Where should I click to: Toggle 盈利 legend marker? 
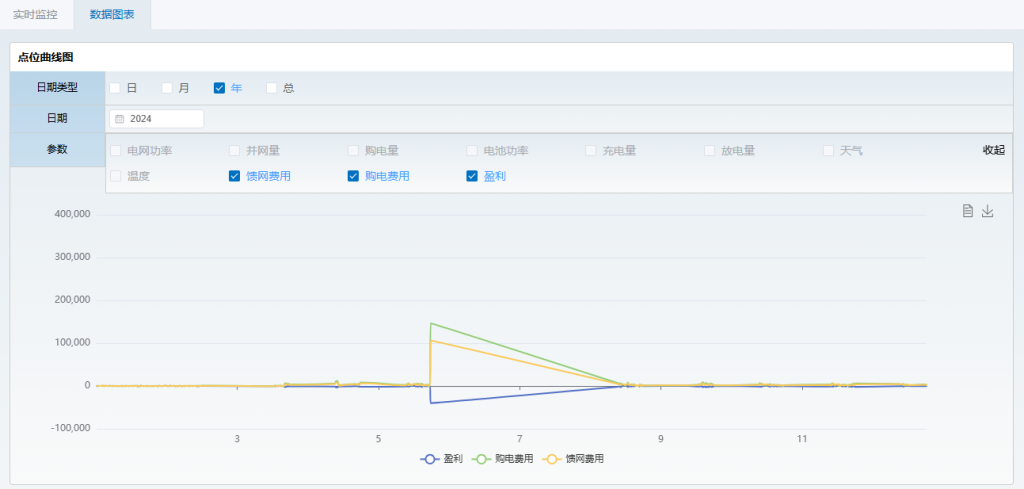tap(430, 459)
